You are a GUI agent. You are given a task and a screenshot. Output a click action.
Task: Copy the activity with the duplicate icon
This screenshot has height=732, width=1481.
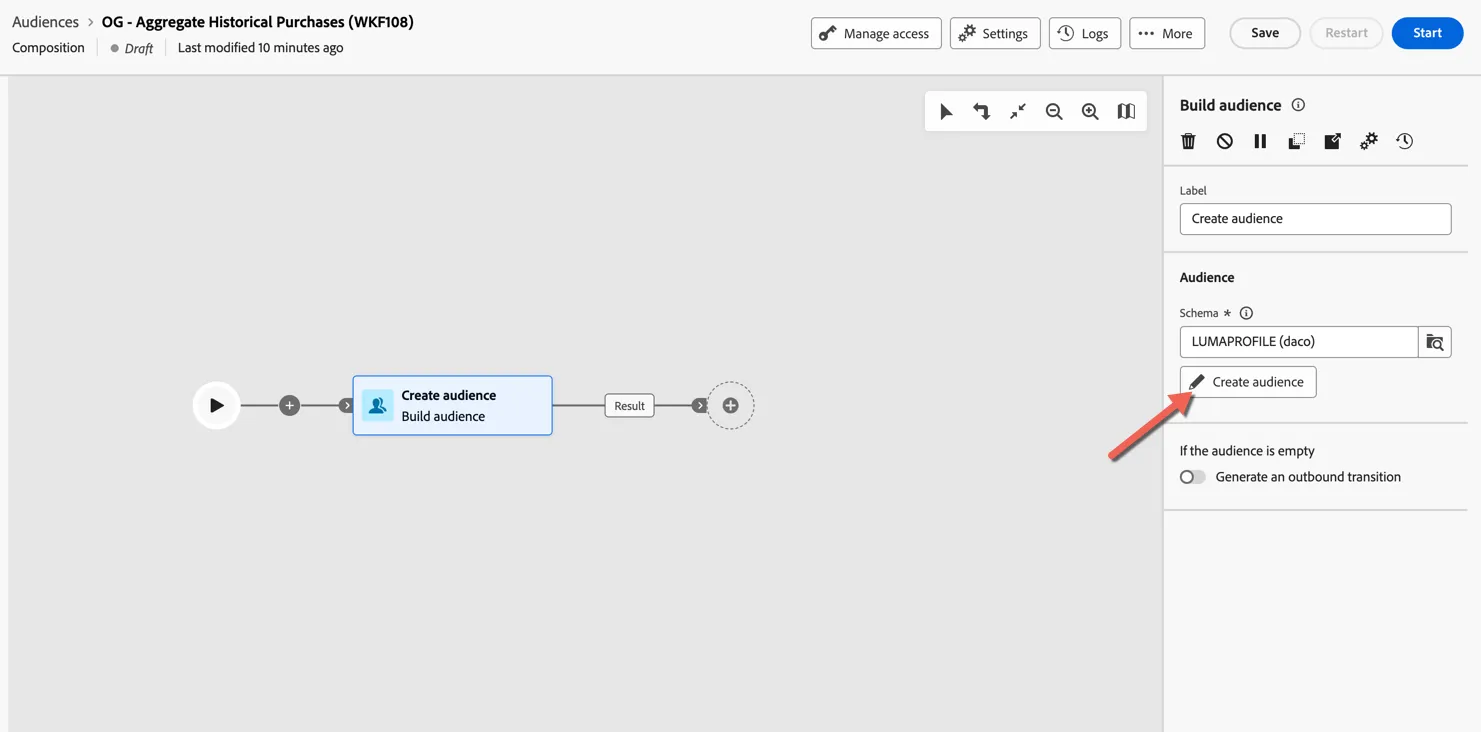point(1296,141)
